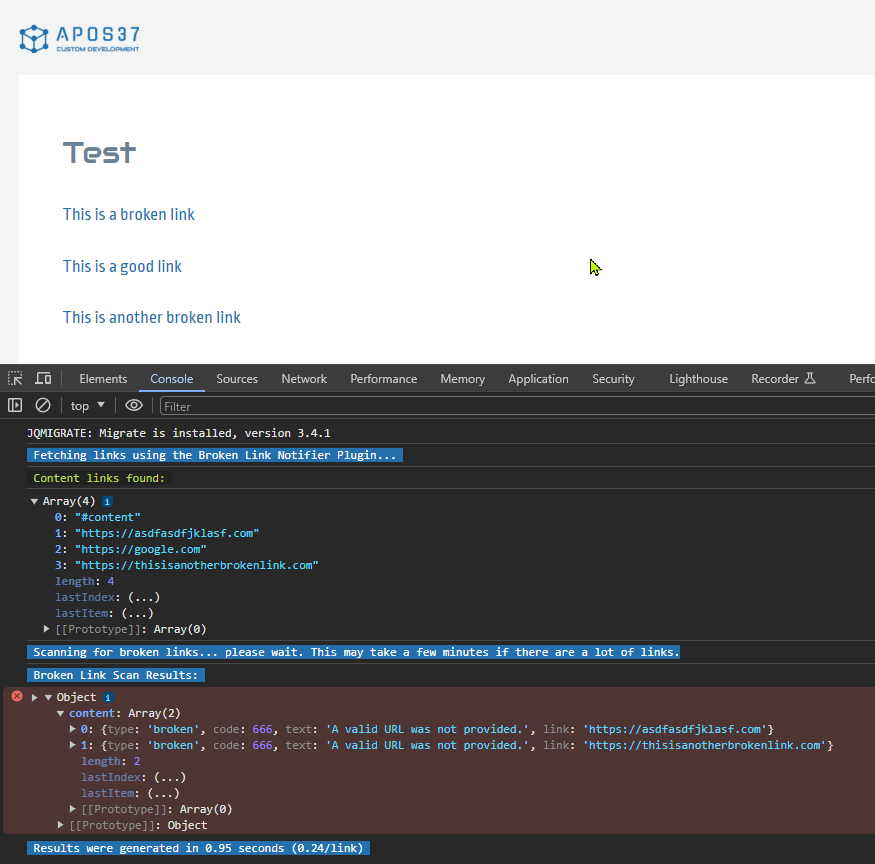The image size is (875, 864).
Task: Click the APOS37 site logo
Action: pos(79,38)
